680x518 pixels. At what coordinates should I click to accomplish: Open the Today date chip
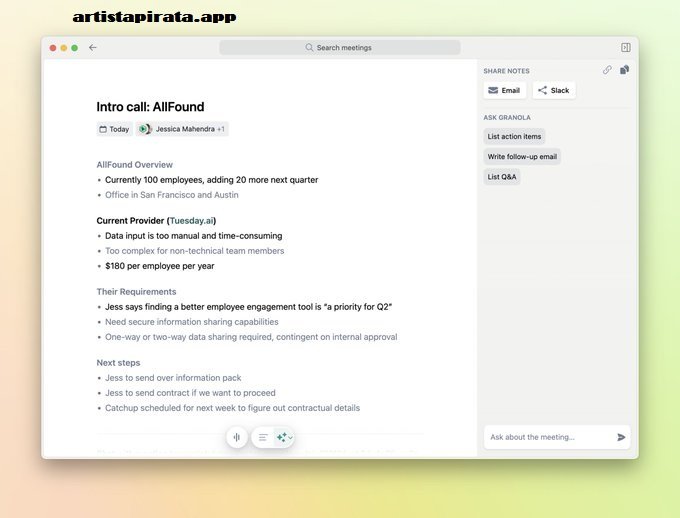pyautogui.click(x=114, y=129)
